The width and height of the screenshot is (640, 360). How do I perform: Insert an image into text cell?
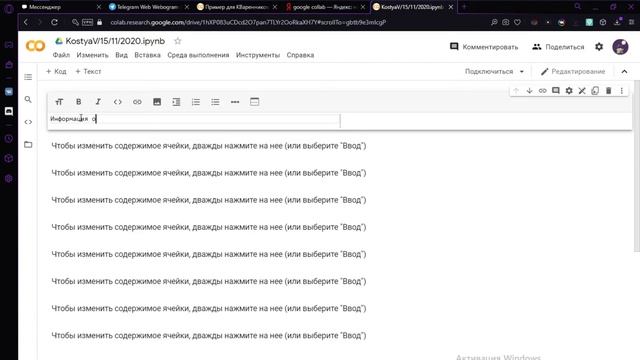click(x=157, y=102)
